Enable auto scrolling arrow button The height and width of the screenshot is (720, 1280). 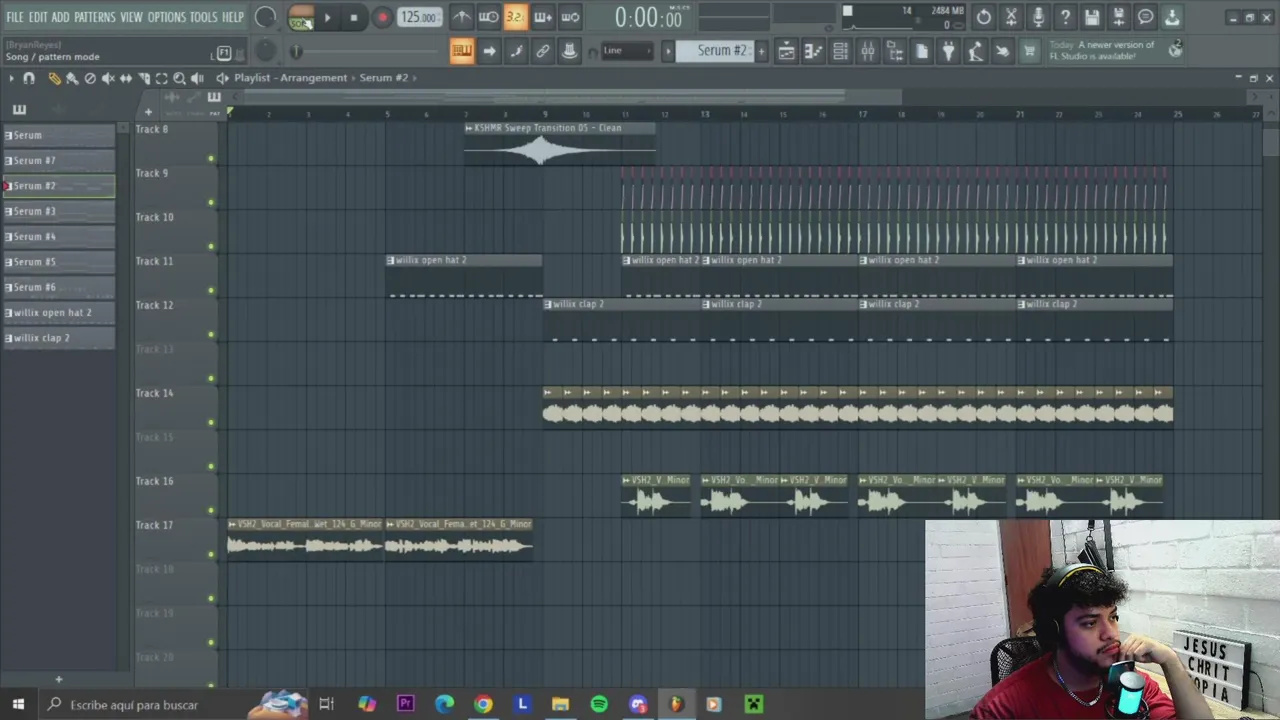pos(489,51)
